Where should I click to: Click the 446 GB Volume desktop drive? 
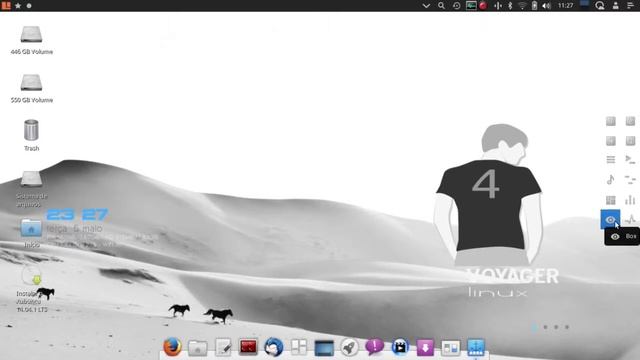click(x=31, y=40)
